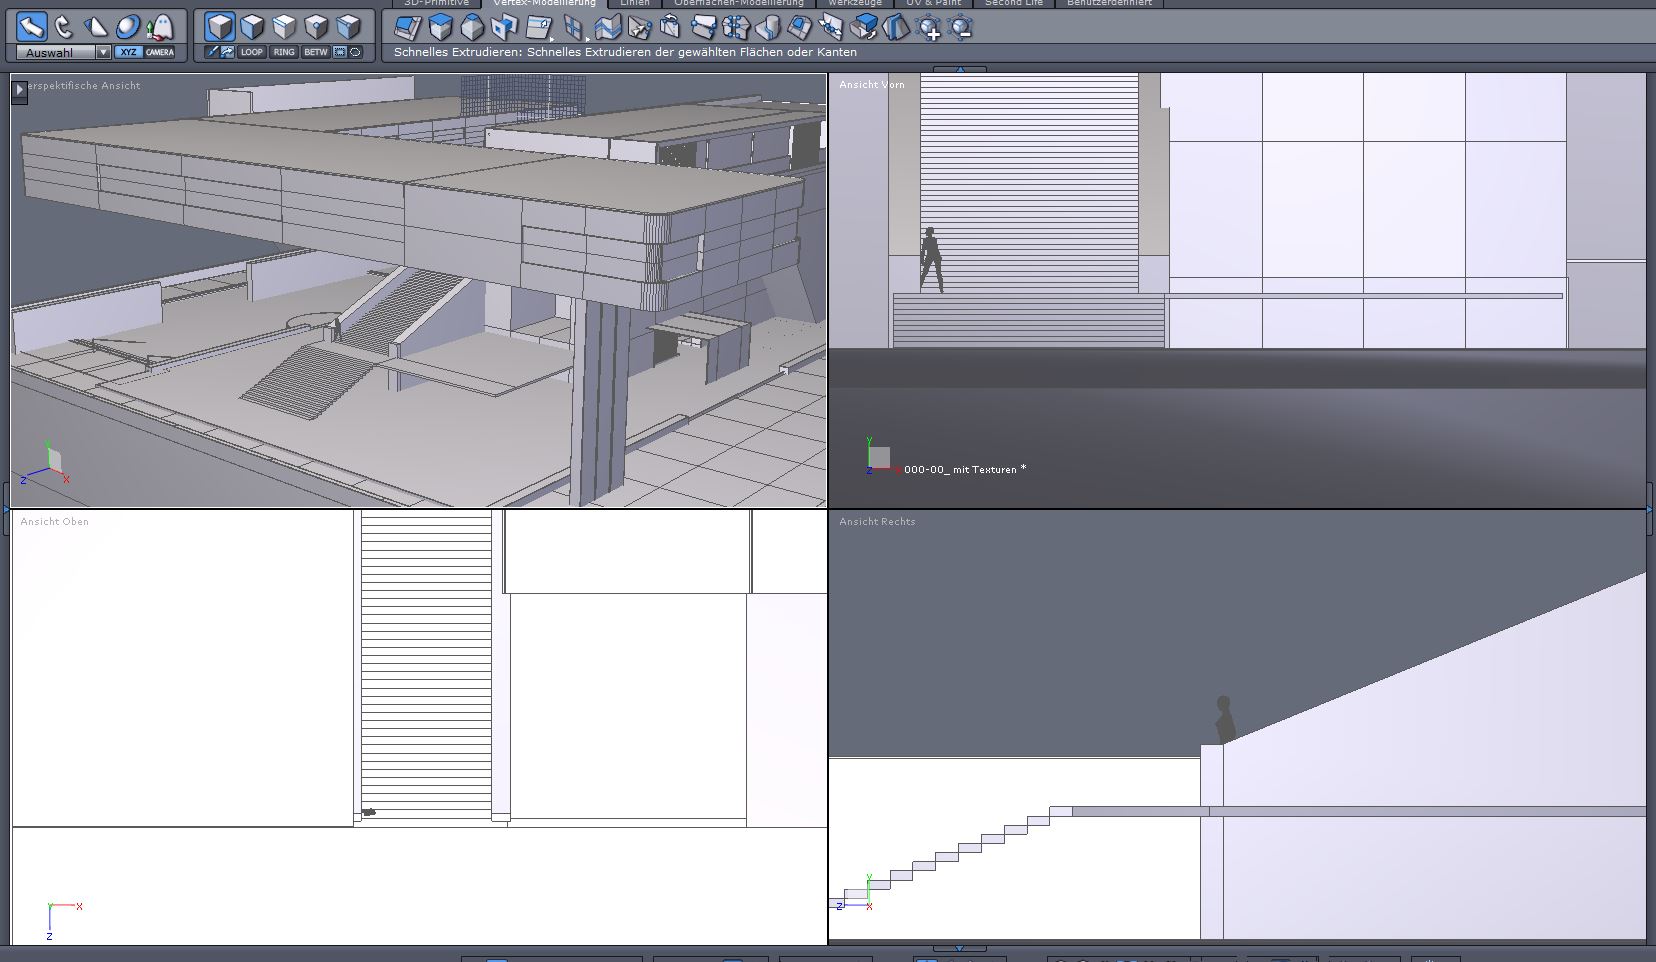Select the arrow selection tool
1656x962 pixels.
31,26
